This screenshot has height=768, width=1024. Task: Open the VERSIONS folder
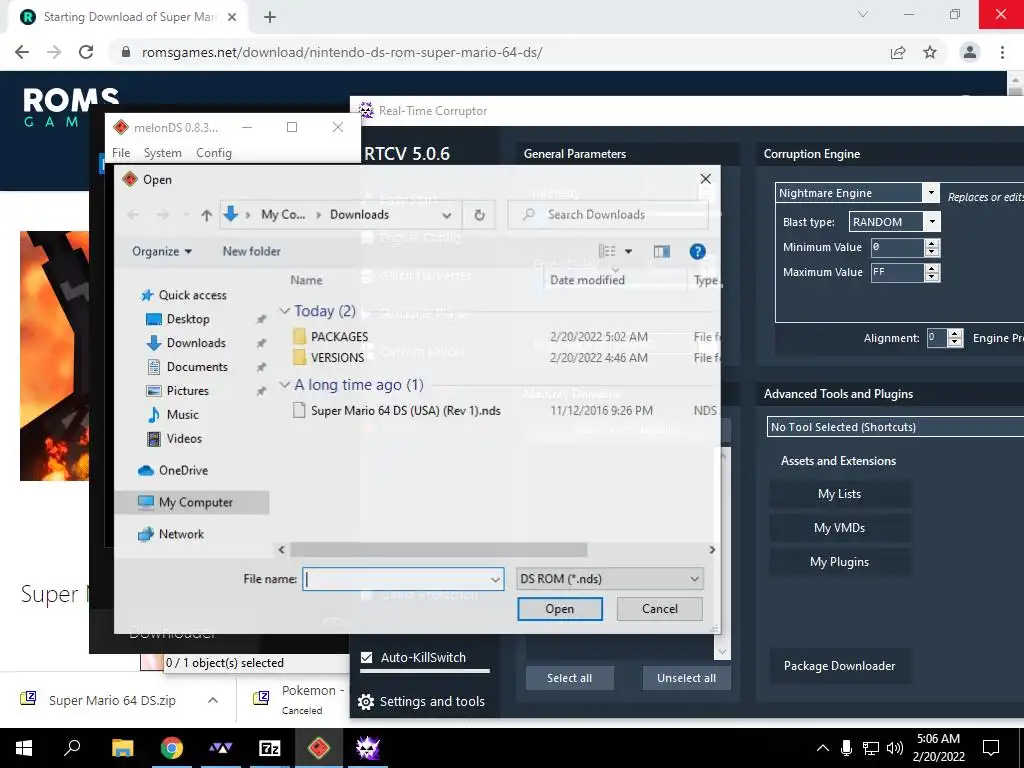337,357
